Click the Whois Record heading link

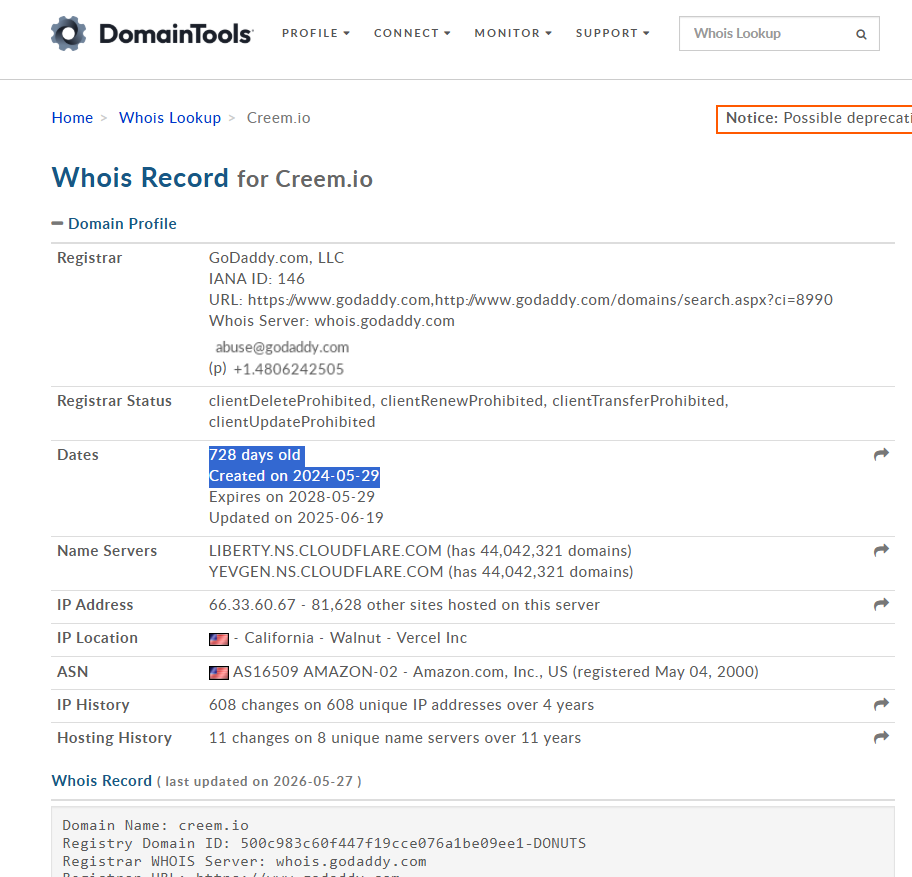coord(102,780)
